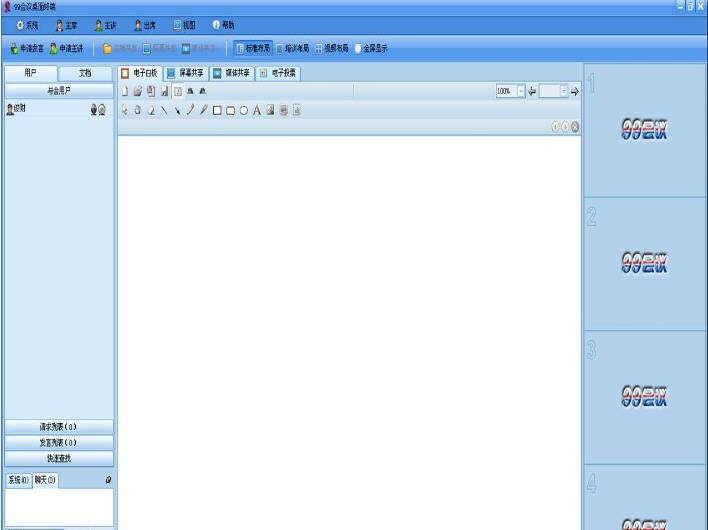
Task: Select video pane number 1
Action: click(644, 130)
